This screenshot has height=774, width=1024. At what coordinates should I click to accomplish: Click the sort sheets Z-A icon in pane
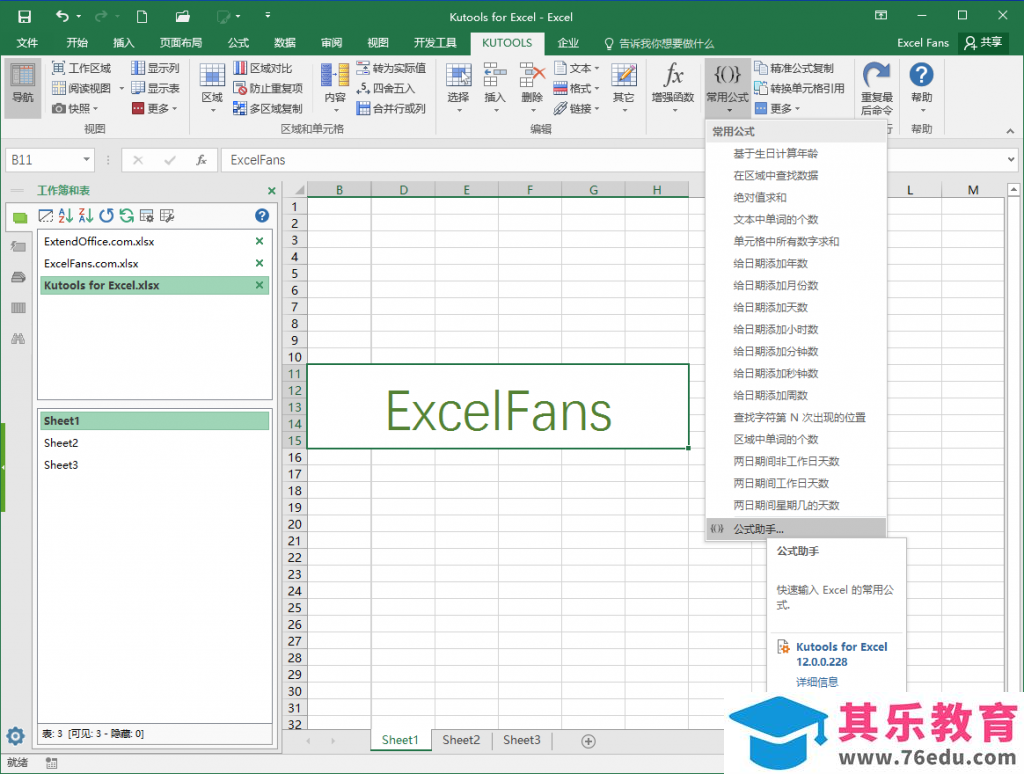pyautogui.click(x=86, y=216)
